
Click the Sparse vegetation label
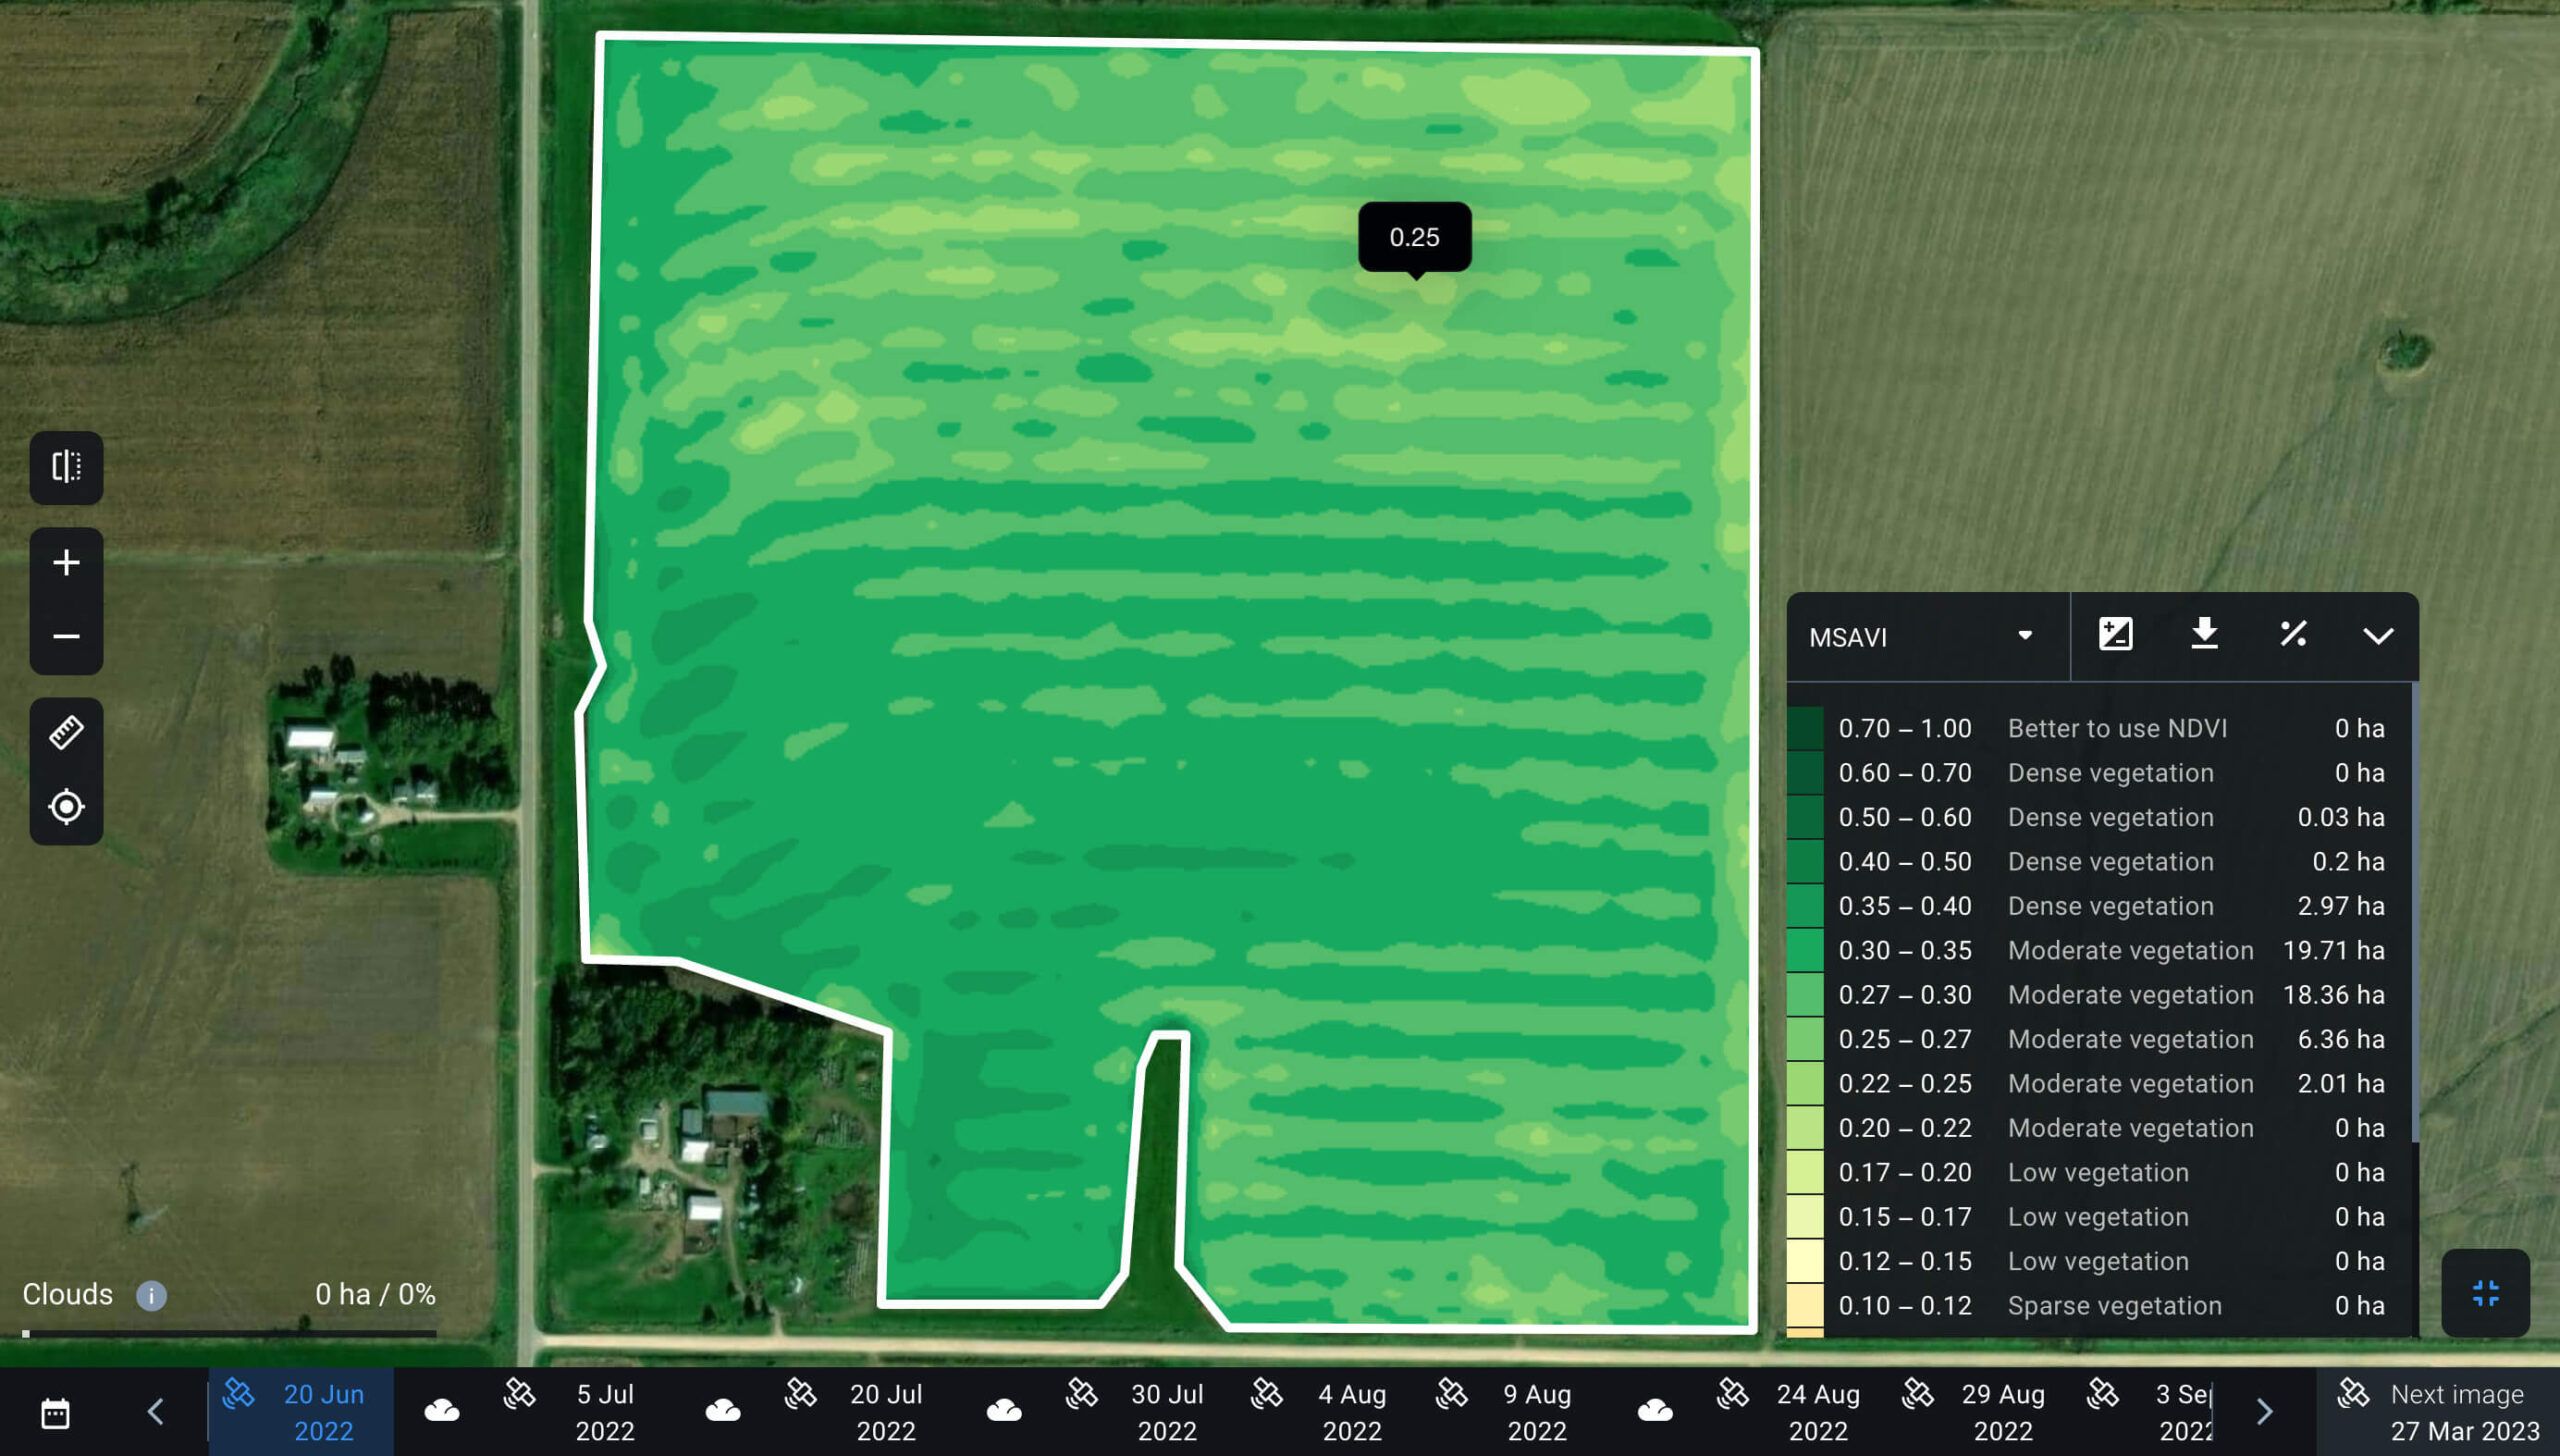(2115, 1306)
